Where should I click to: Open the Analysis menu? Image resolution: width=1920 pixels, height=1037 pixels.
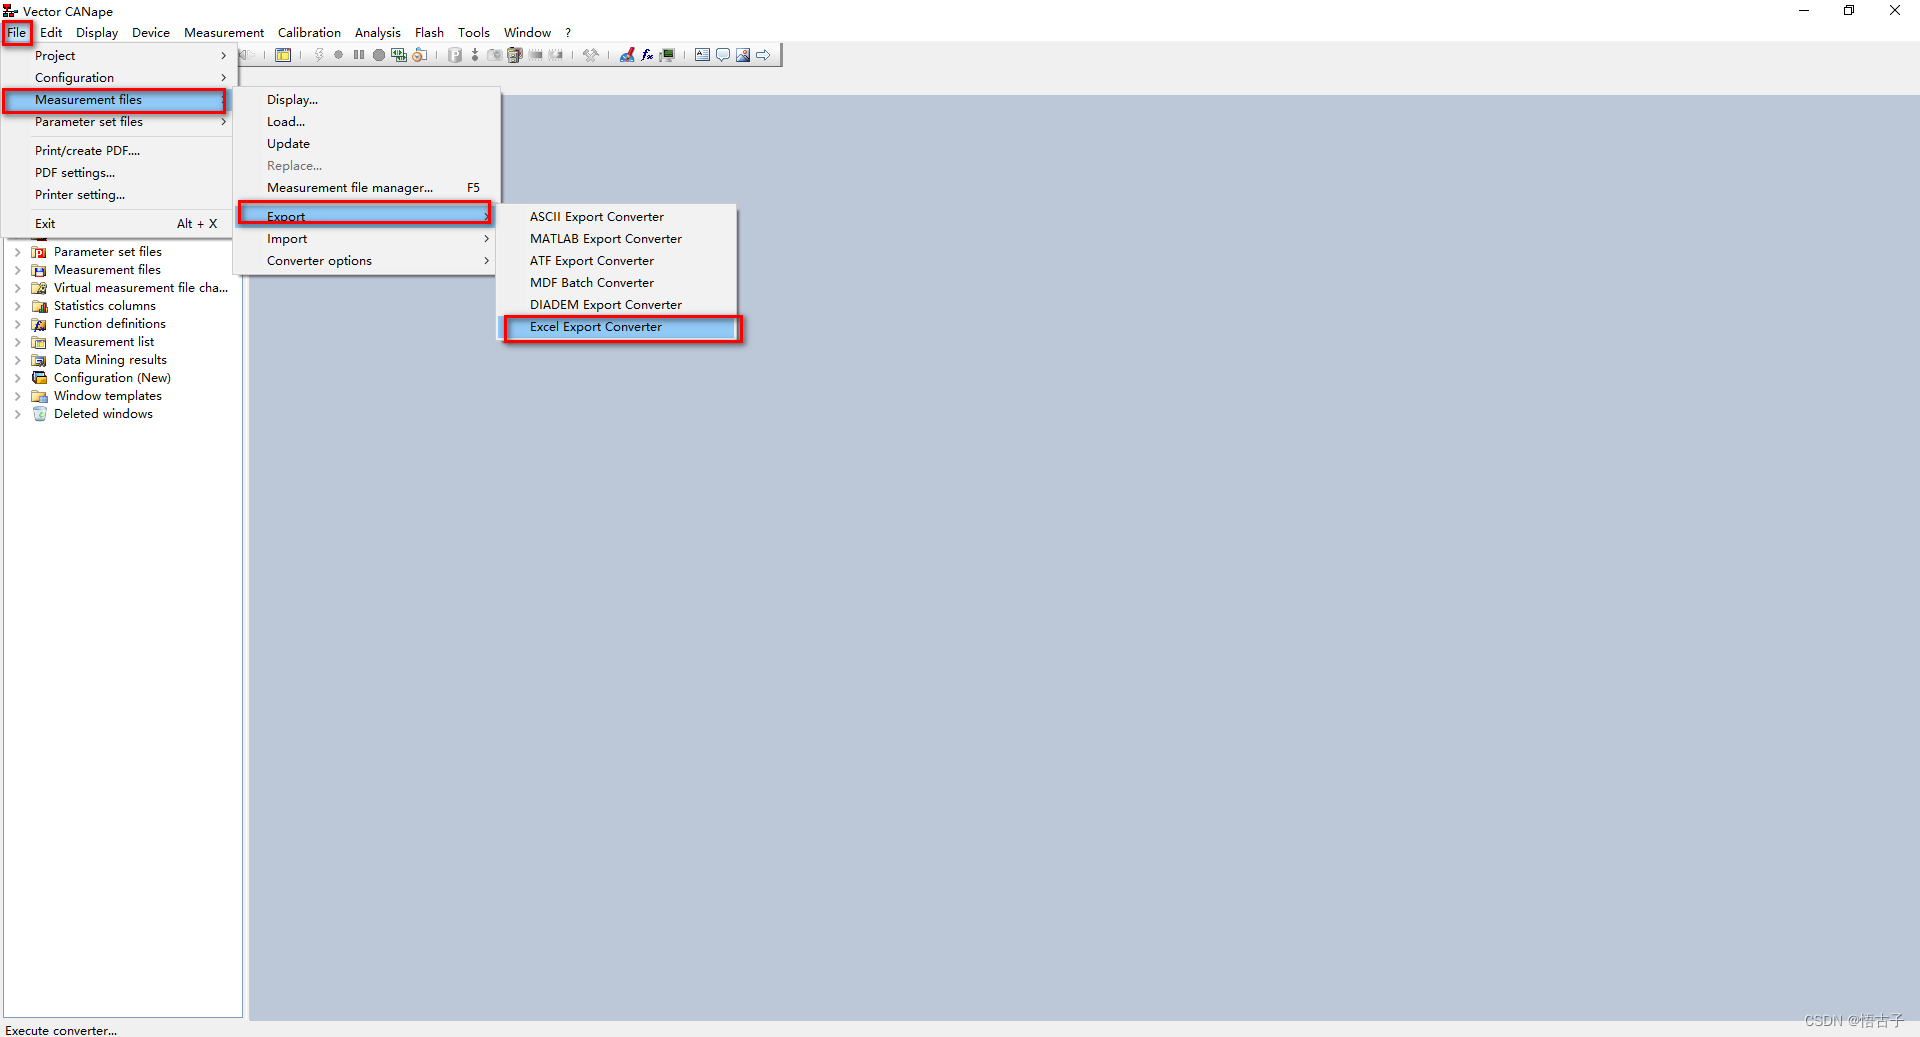coord(377,33)
